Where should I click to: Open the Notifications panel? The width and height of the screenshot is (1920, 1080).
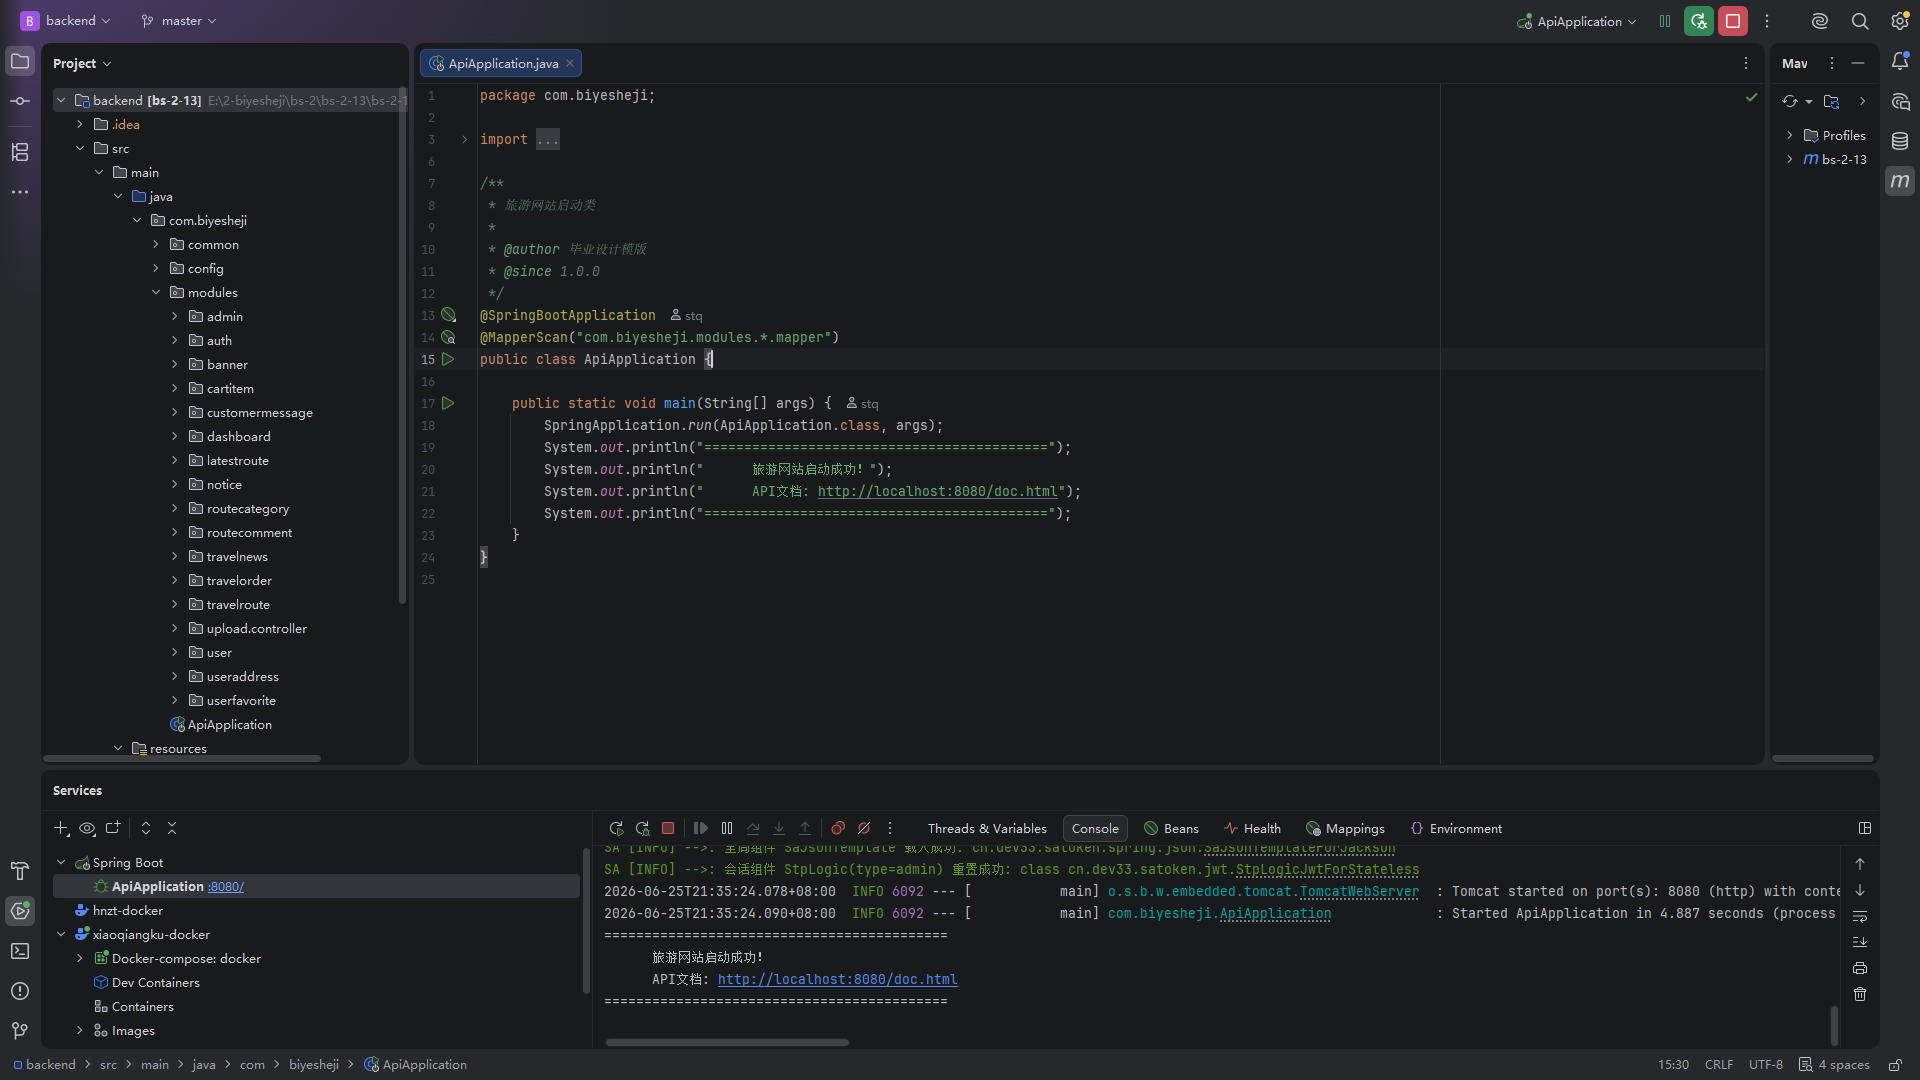1900,62
